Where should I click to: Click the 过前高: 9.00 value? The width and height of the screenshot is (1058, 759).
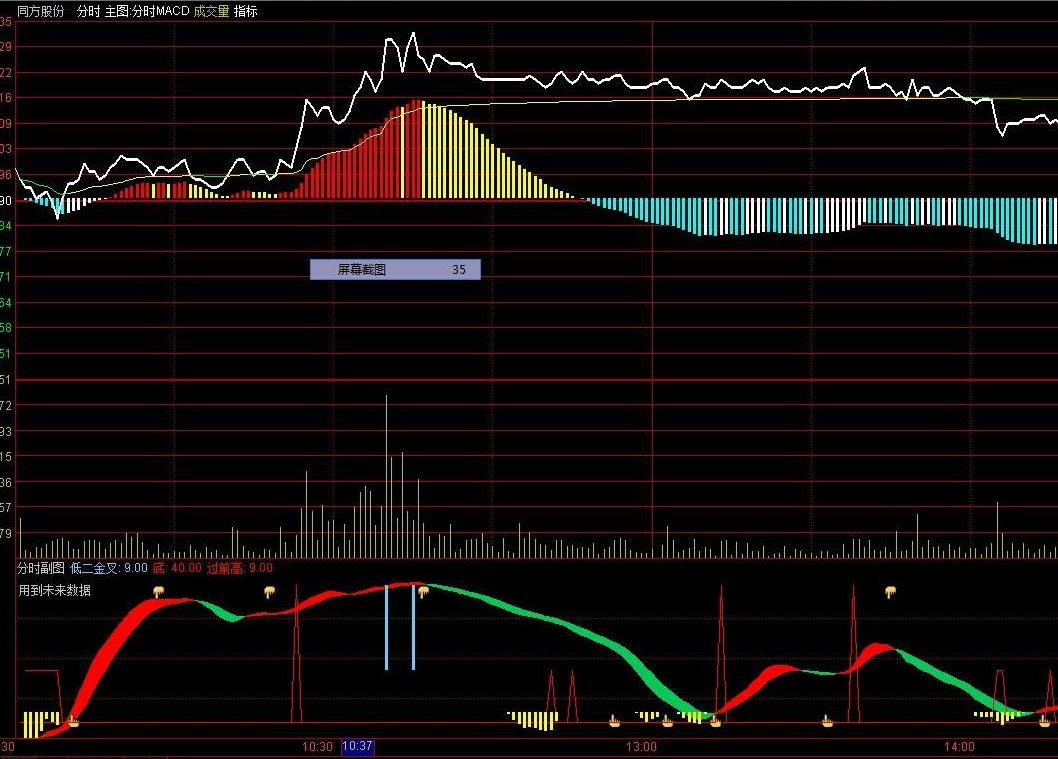tap(240, 568)
